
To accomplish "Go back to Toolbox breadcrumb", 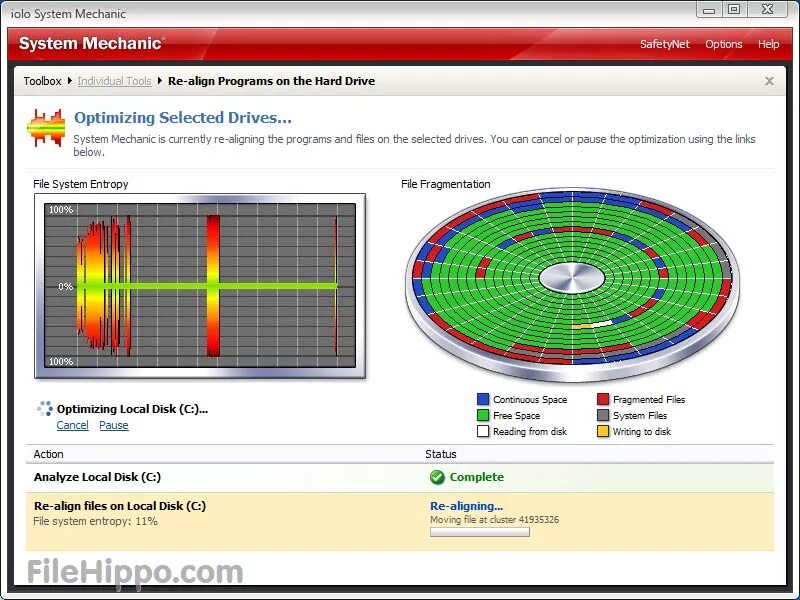I will pyautogui.click(x=42, y=81).
